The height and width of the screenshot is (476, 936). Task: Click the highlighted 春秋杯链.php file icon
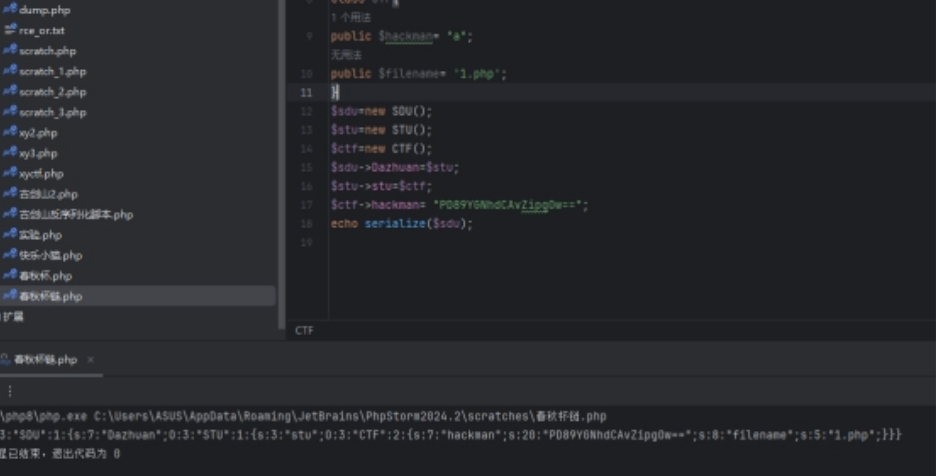(x=10, y=296)
